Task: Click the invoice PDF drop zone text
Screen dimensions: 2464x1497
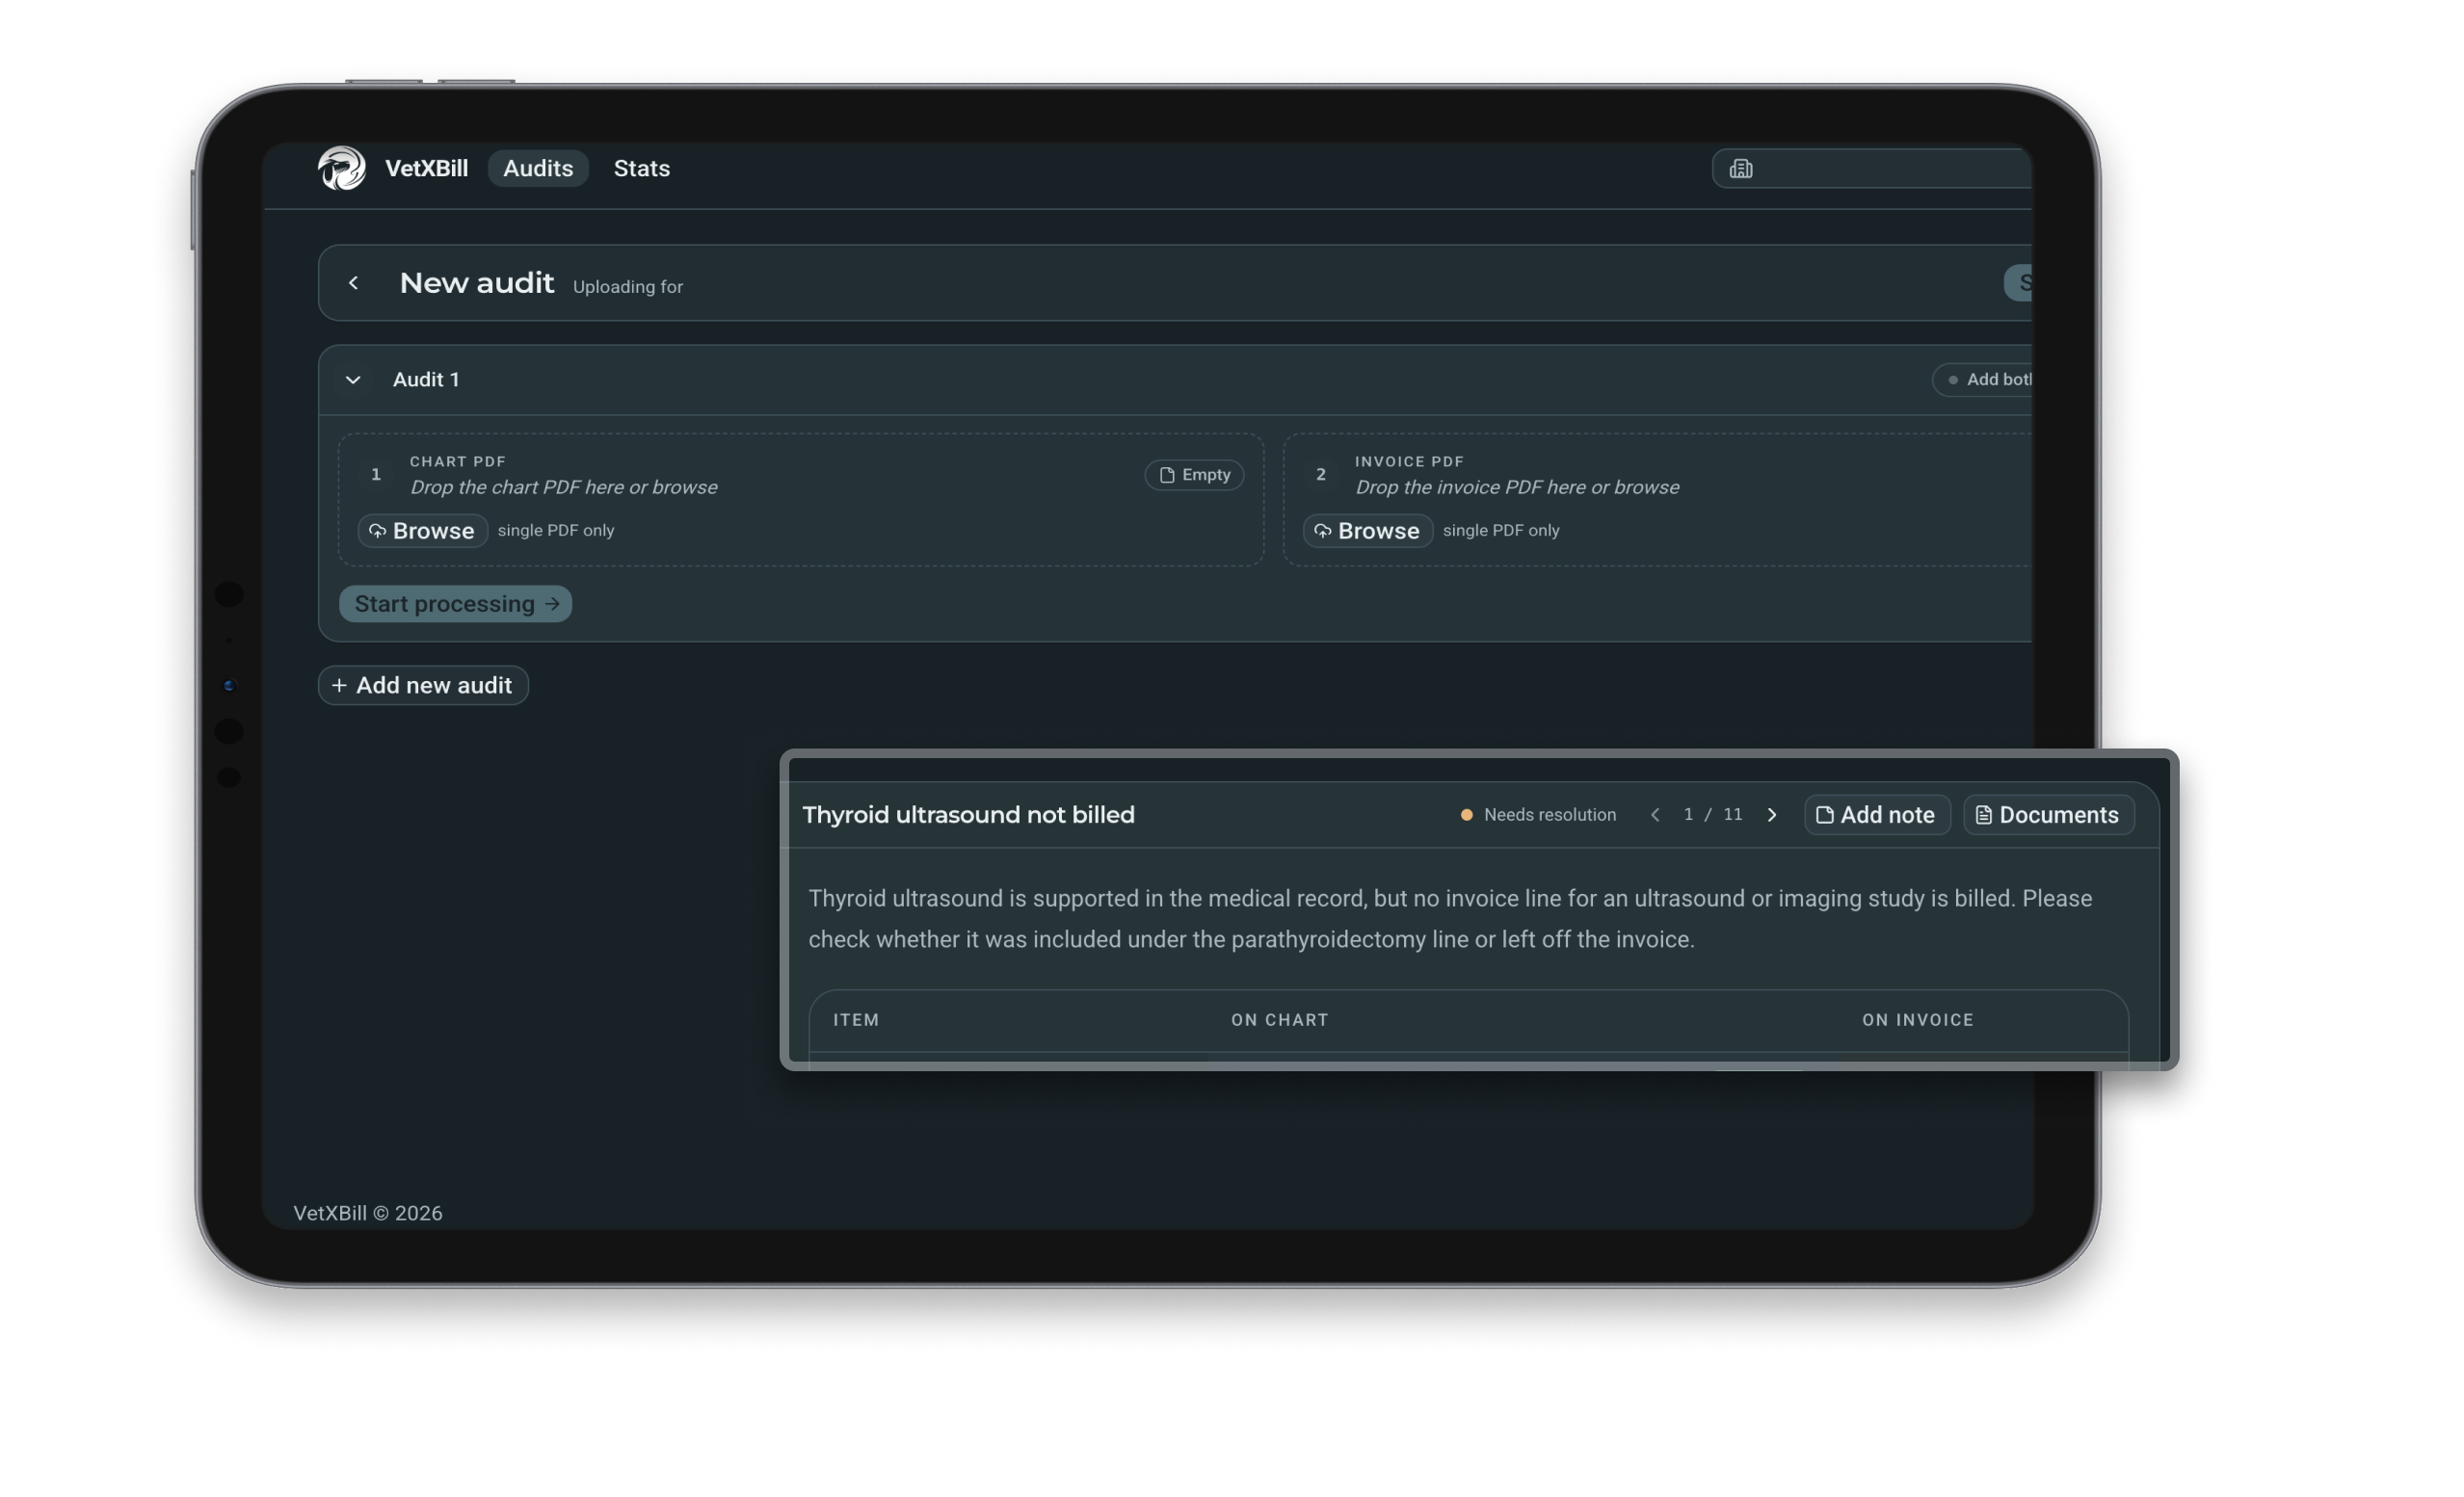Action: (1516, 487)
